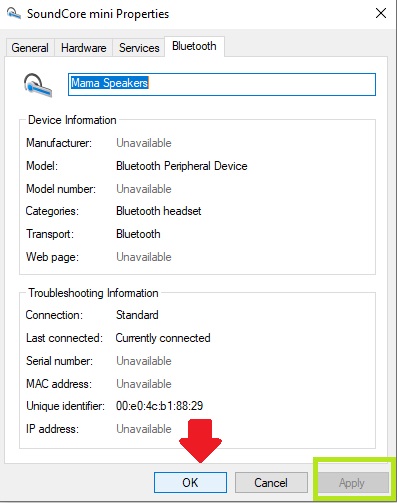Click the IP address Unavailable value
The width and height of the screenshot is (397, 503).
[144, 429]
